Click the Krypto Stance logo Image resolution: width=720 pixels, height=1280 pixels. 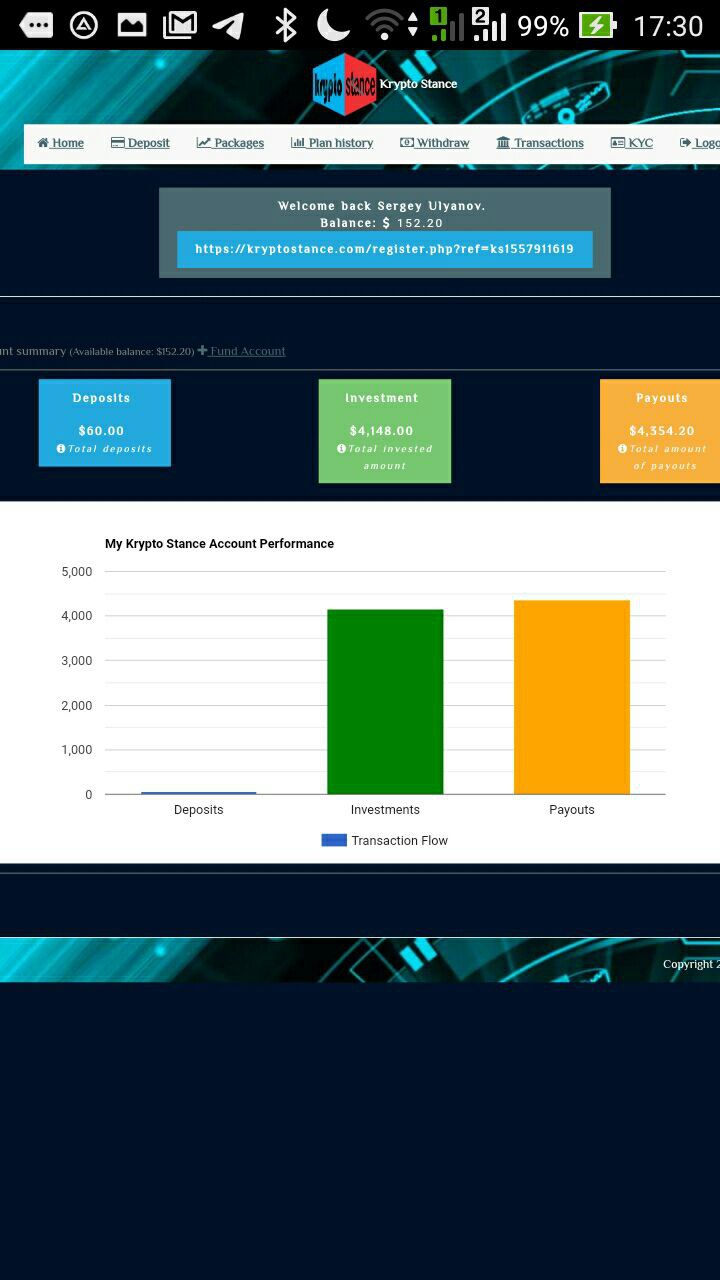(x=345, y=84)
